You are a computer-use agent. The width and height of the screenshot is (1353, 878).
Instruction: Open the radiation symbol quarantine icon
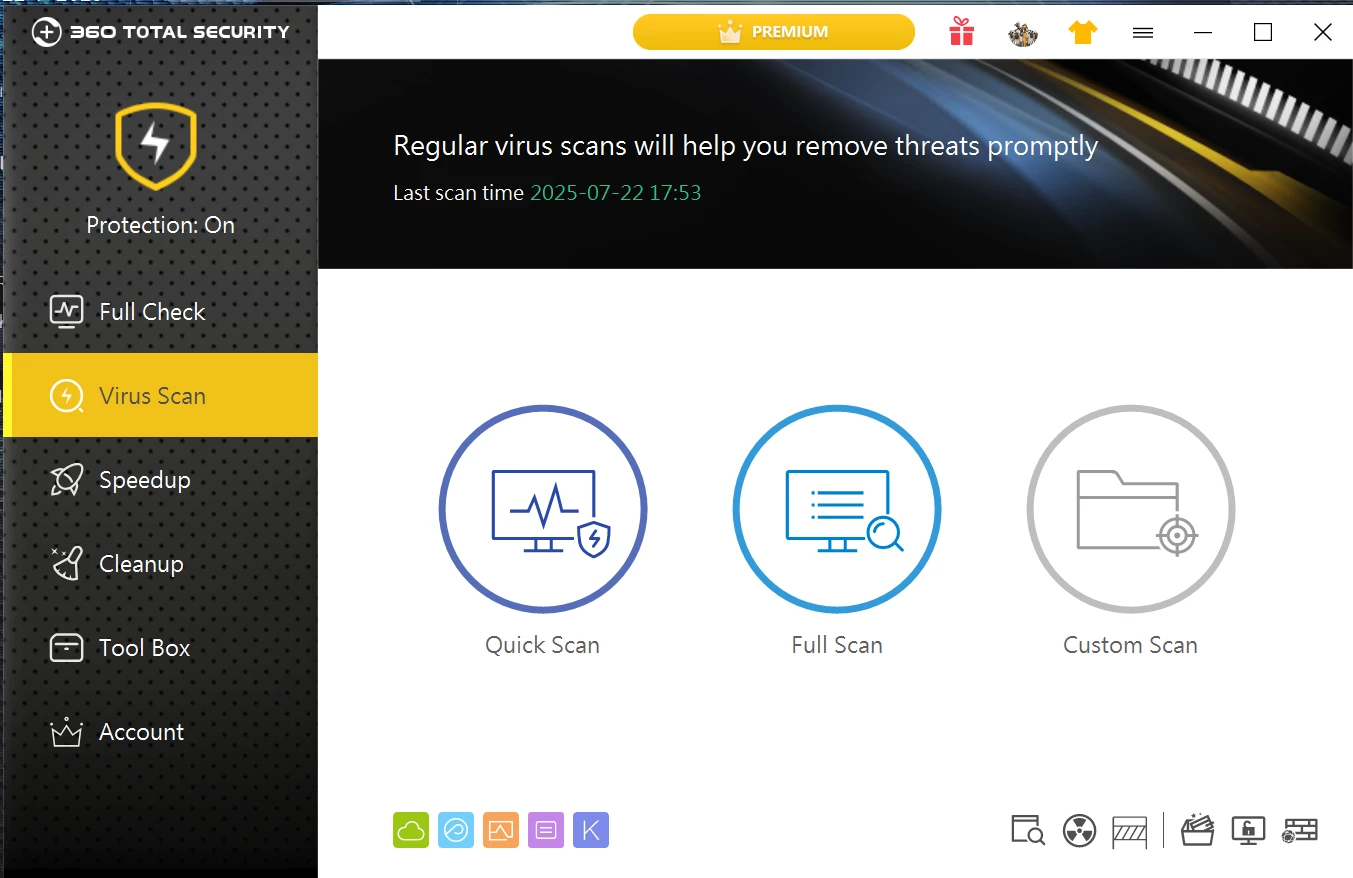tap(1080, 830)
